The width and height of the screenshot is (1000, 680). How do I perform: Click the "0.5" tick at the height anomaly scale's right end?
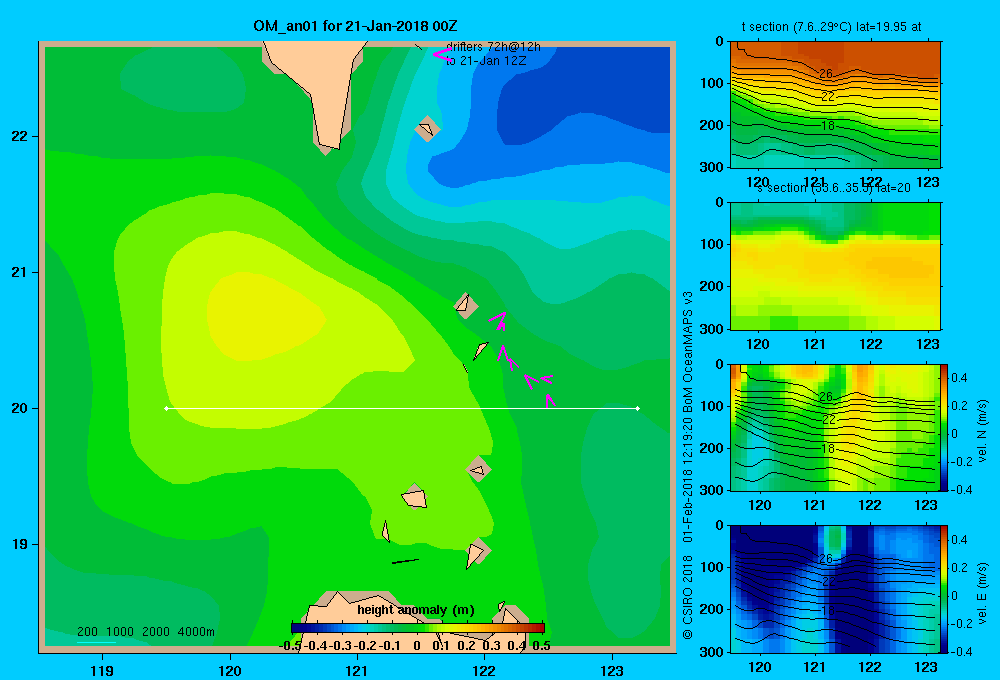point(541,646)
